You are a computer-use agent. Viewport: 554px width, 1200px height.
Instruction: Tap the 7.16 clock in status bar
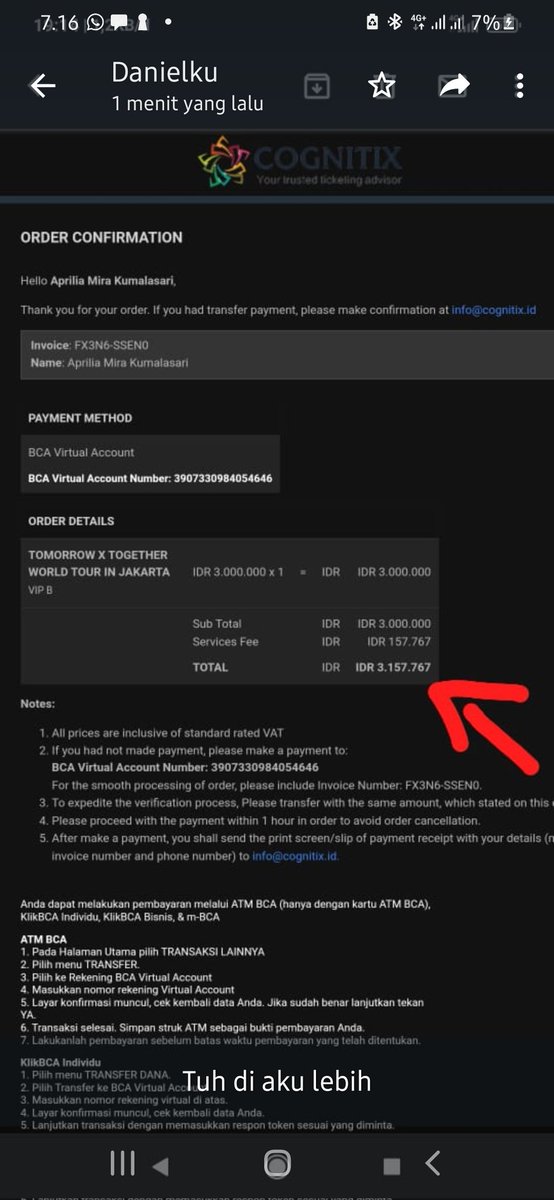[59, 21]
